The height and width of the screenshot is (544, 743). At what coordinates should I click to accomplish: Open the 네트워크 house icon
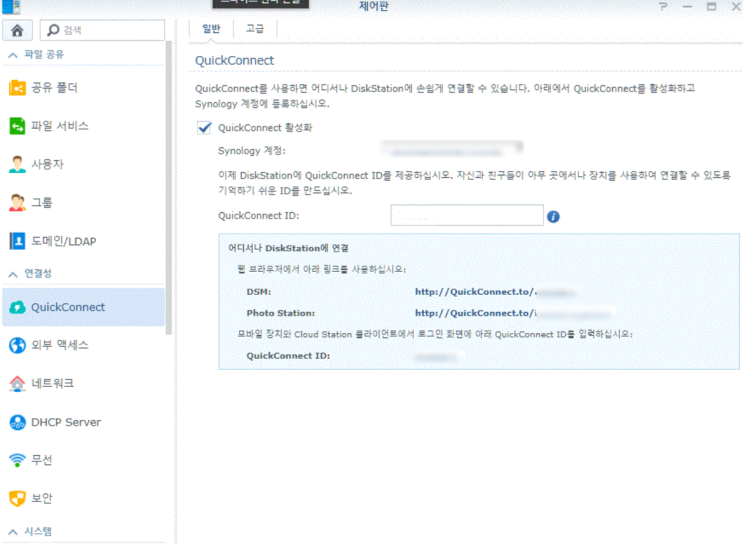(x=18, y=383)
